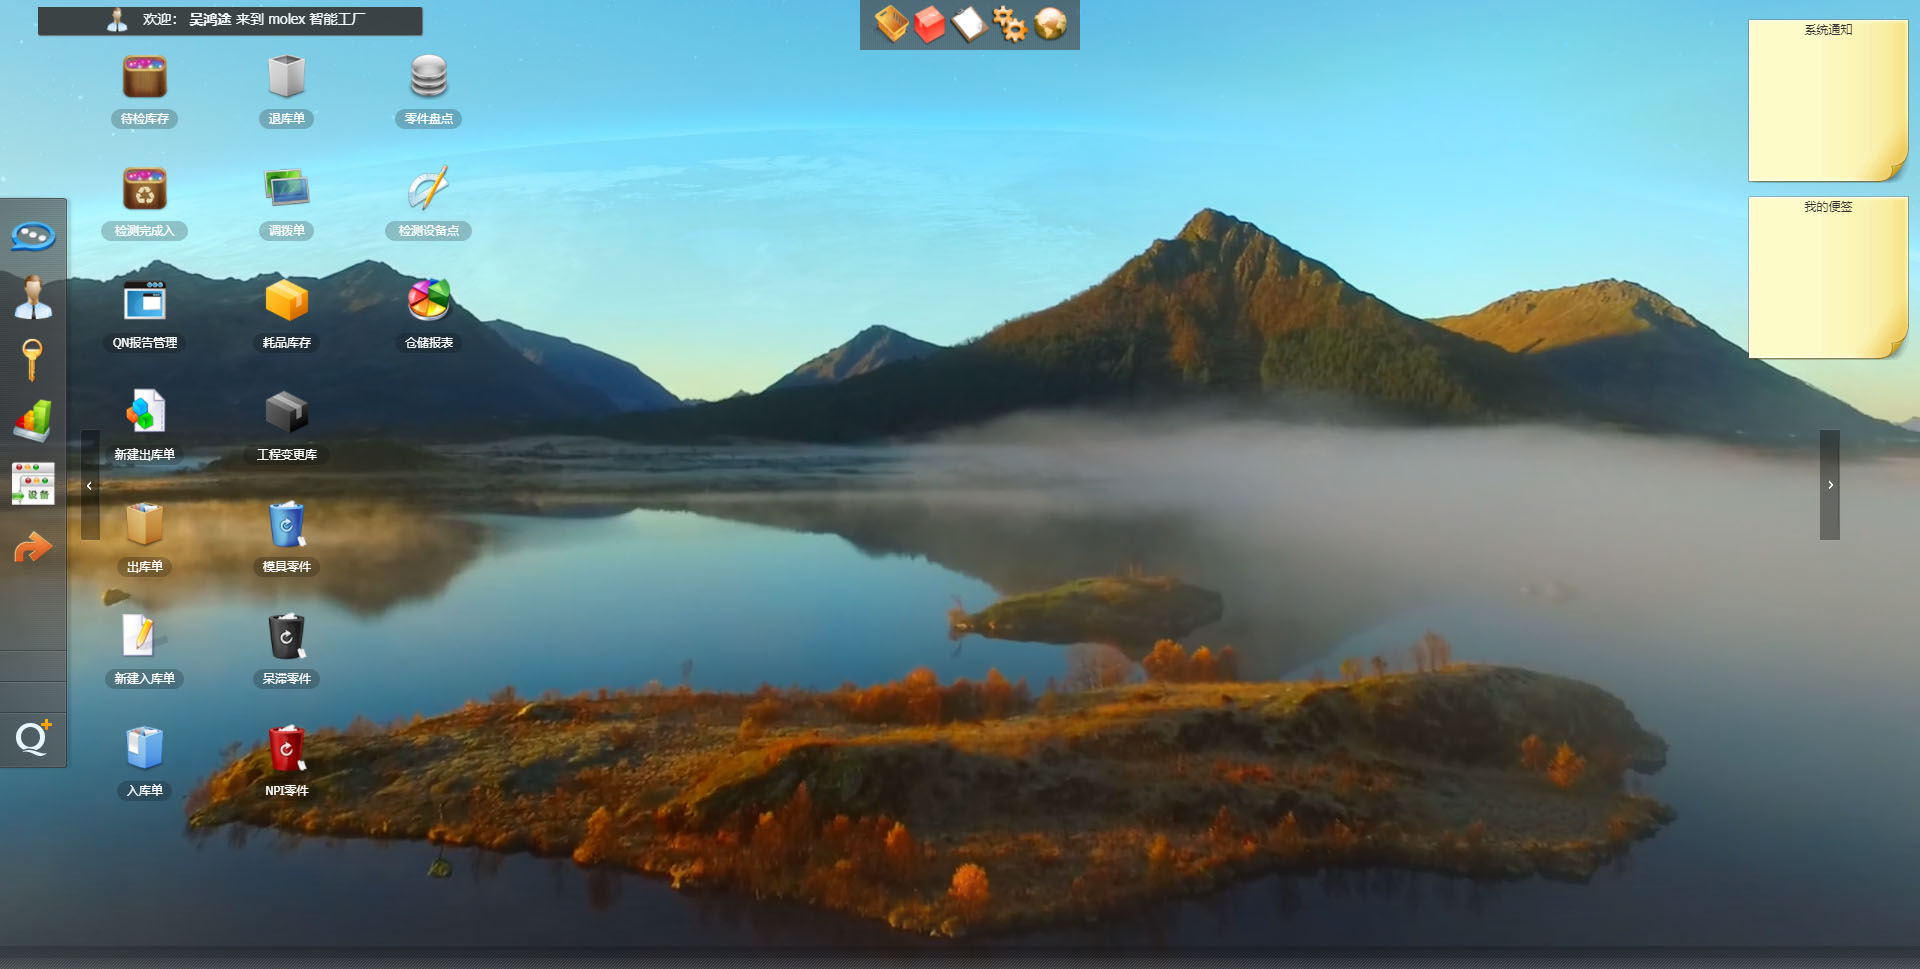Click the 工程变更库 label
The width and height of the screenshot is (1920, 969).
coord(286,455)
